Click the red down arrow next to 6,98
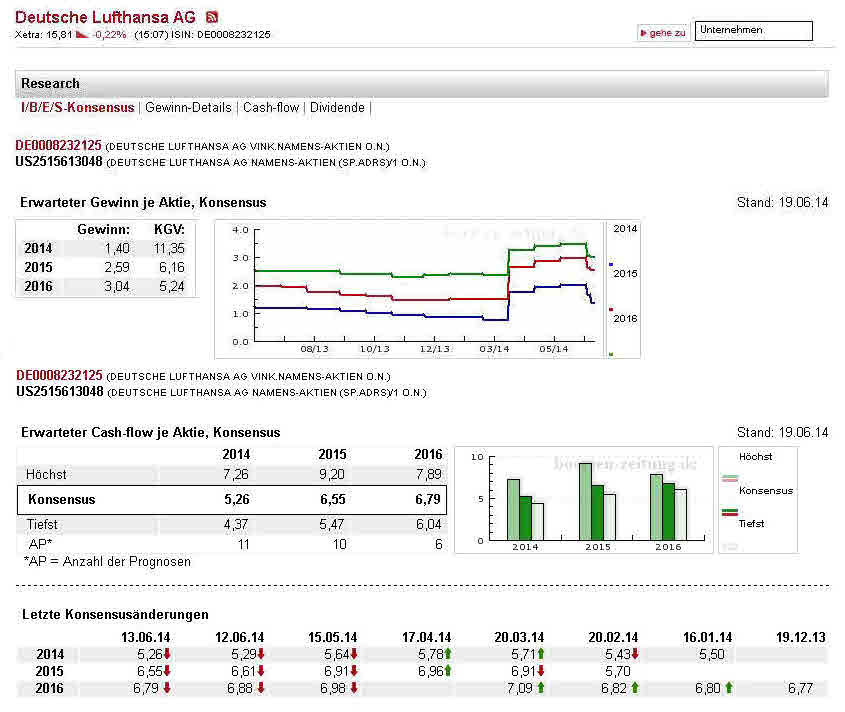 tap(354, 688)
